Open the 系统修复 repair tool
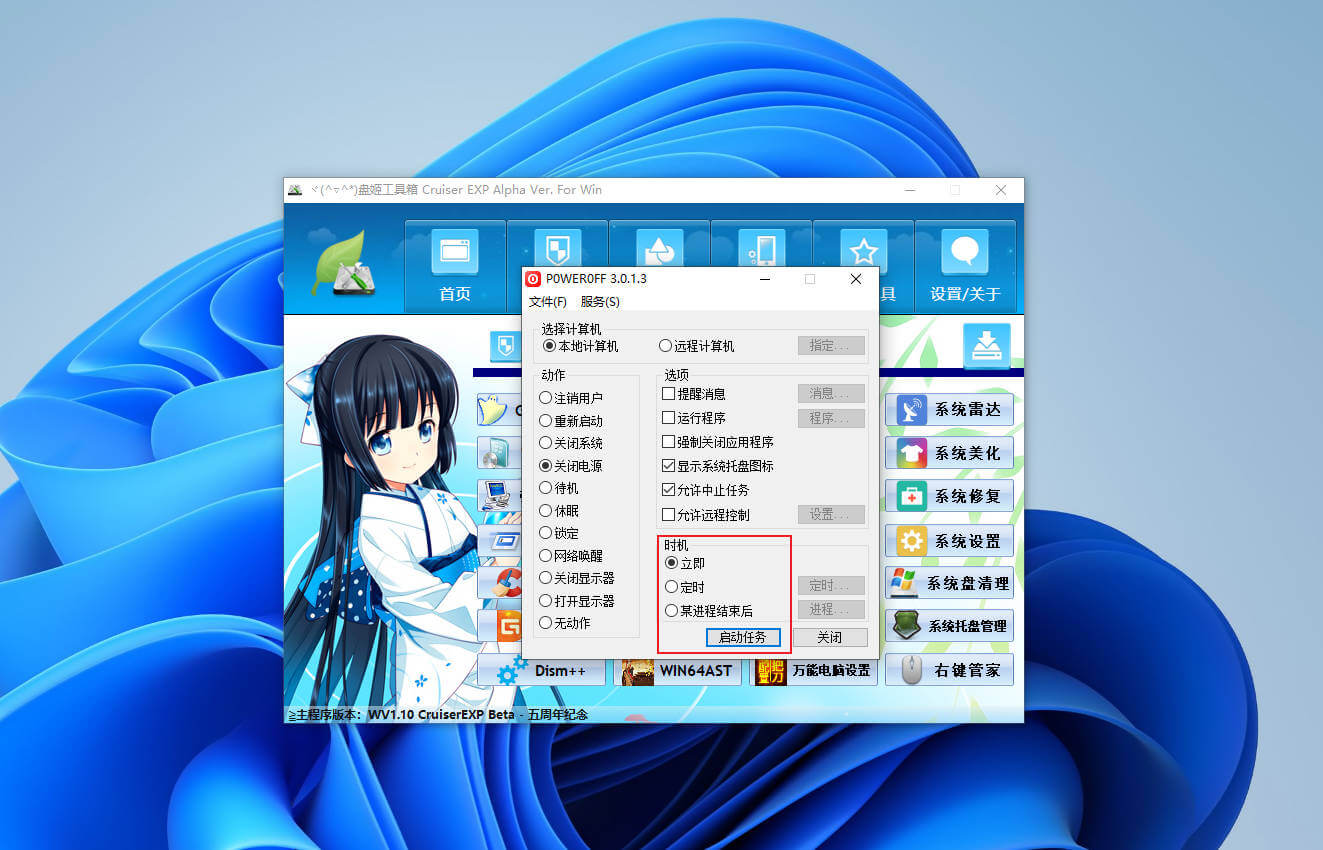Screen dimensions: 1323x850 point(948,496)
